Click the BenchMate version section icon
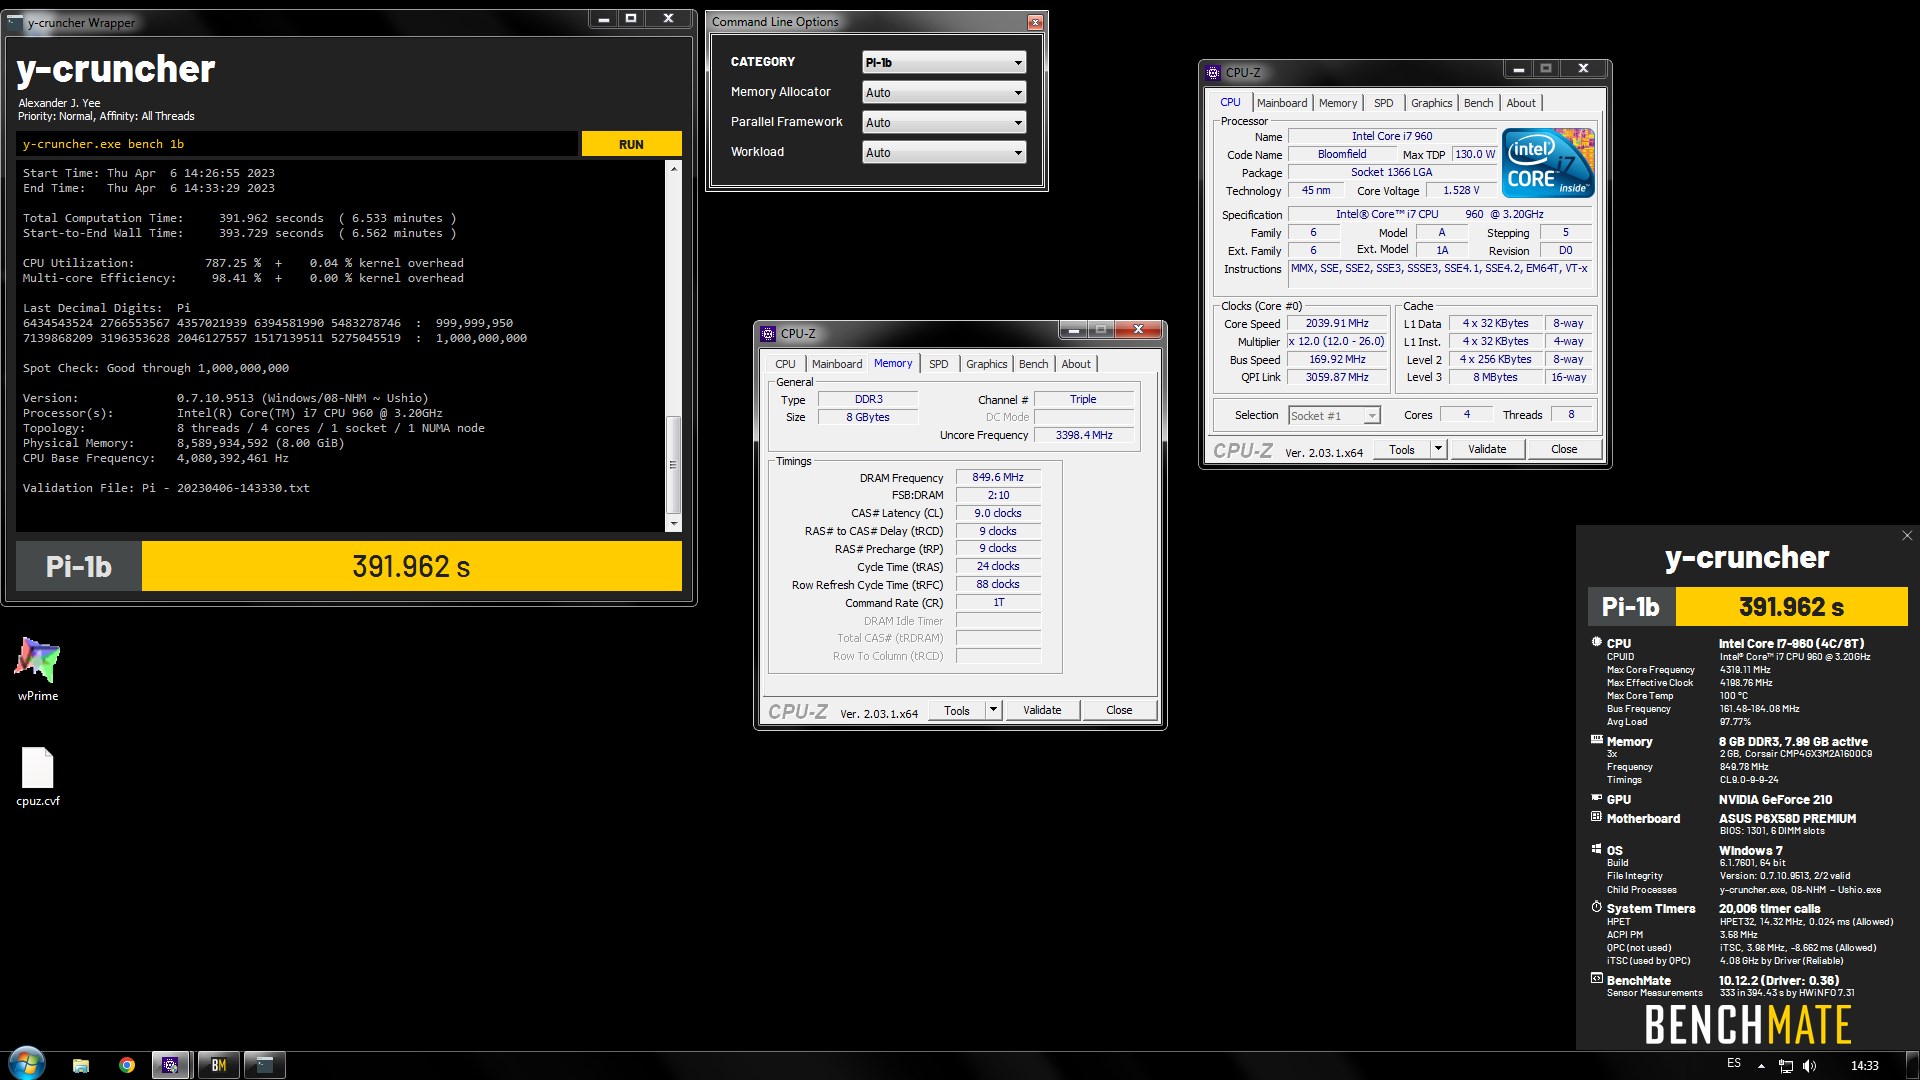The image size is (1920, 1080). click(x=1596, y=979)
